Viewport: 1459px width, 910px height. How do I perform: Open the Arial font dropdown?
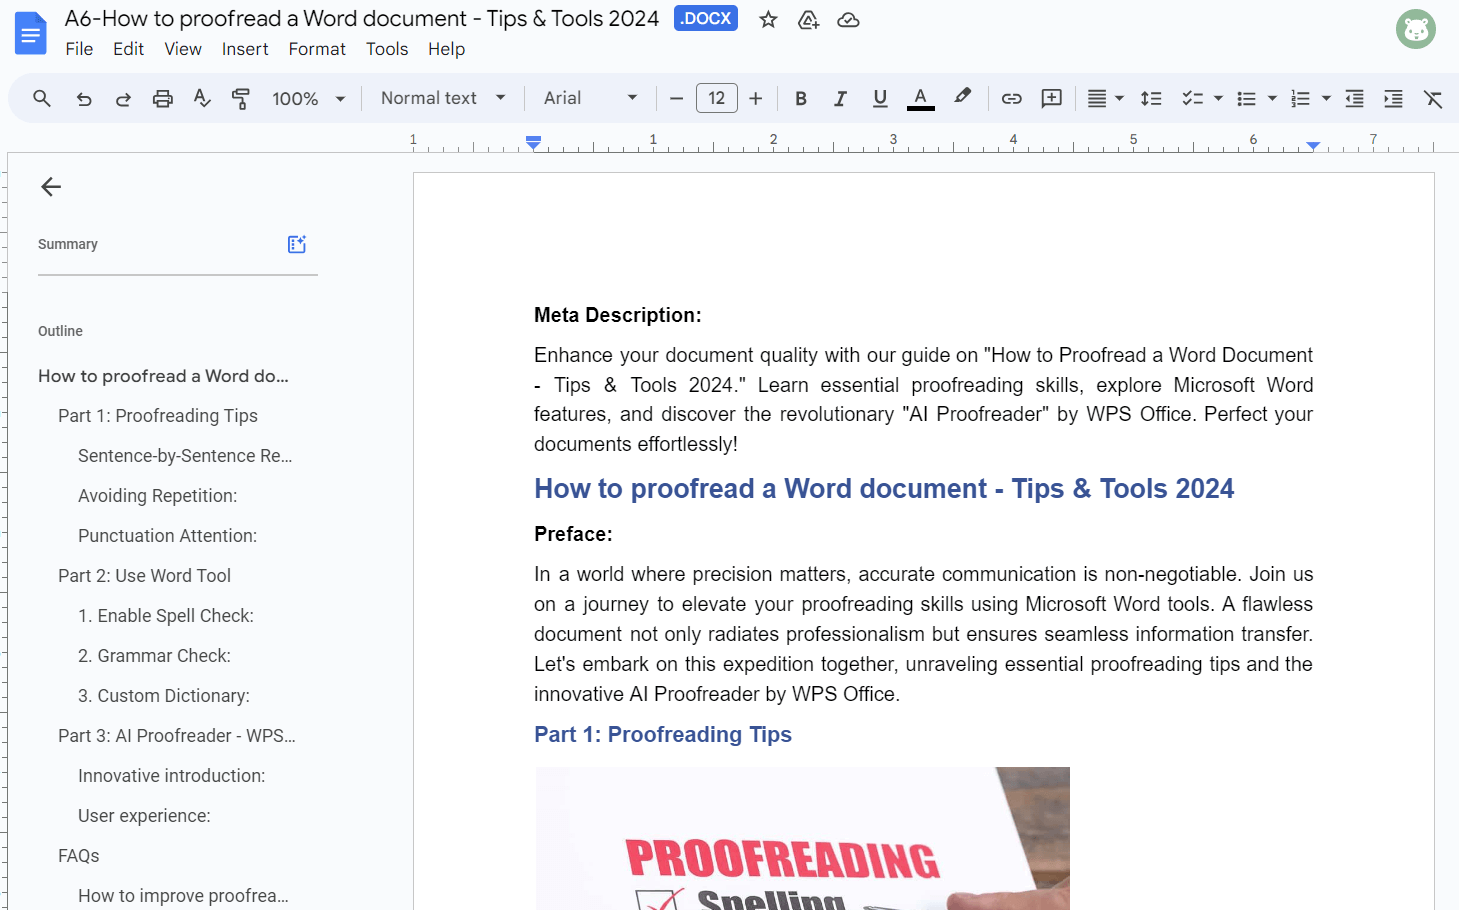590,98
